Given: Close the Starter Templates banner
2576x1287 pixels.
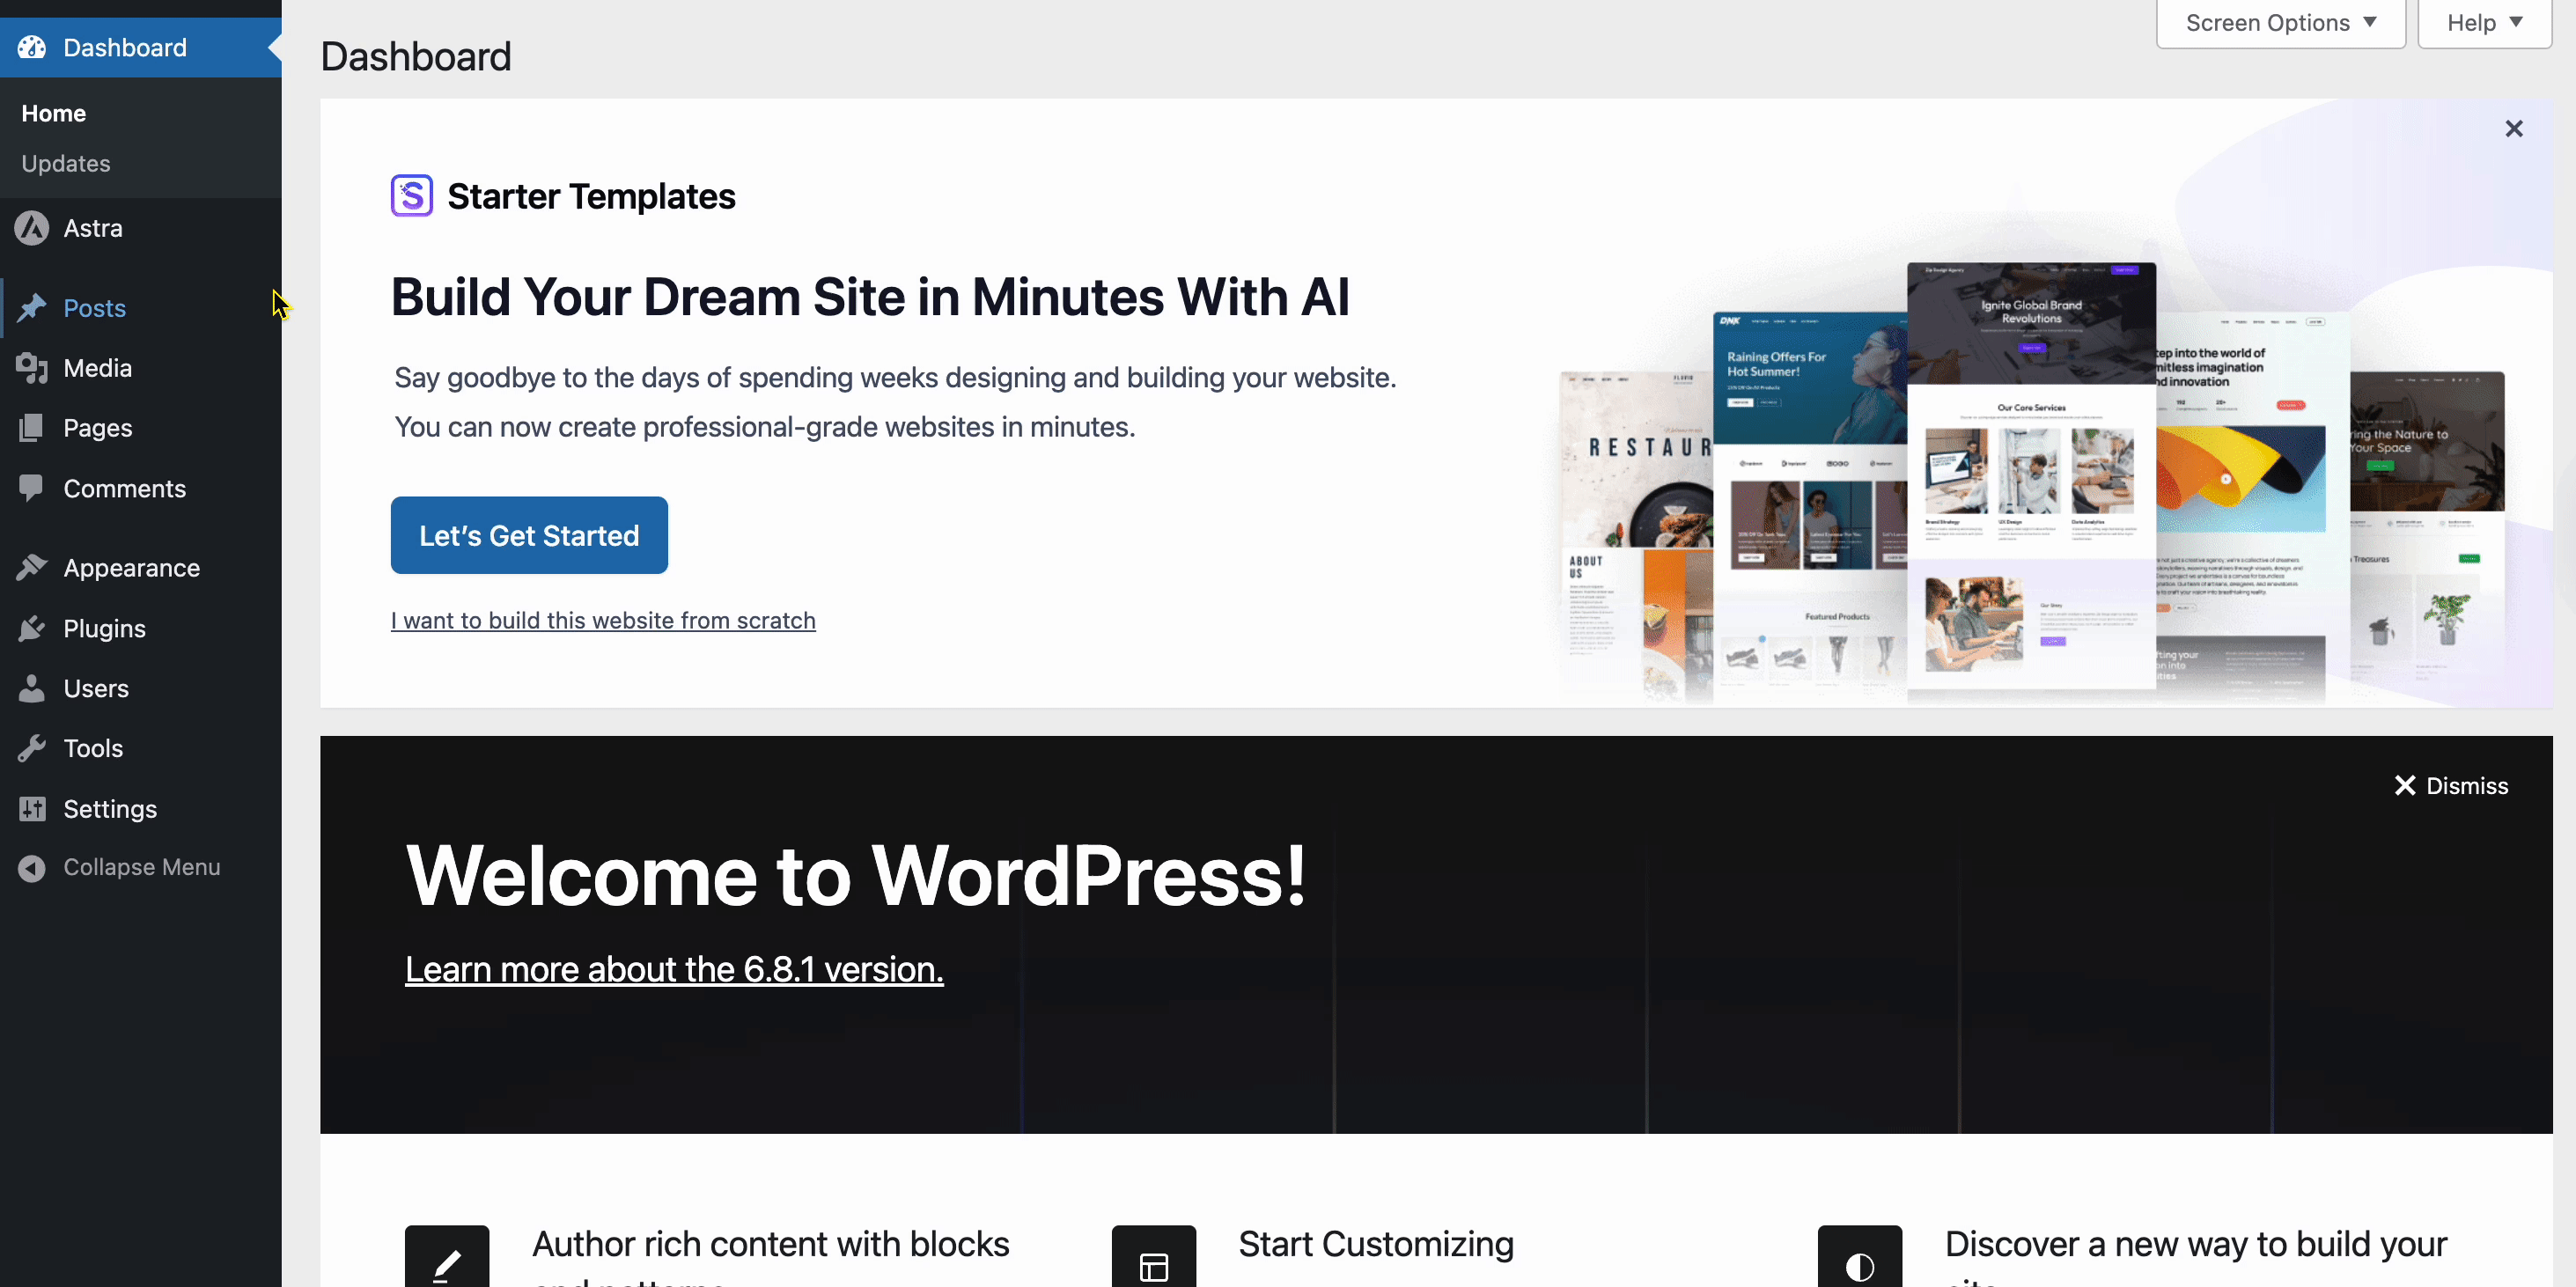Looking at the screenshot, I should click(2513, 129).
